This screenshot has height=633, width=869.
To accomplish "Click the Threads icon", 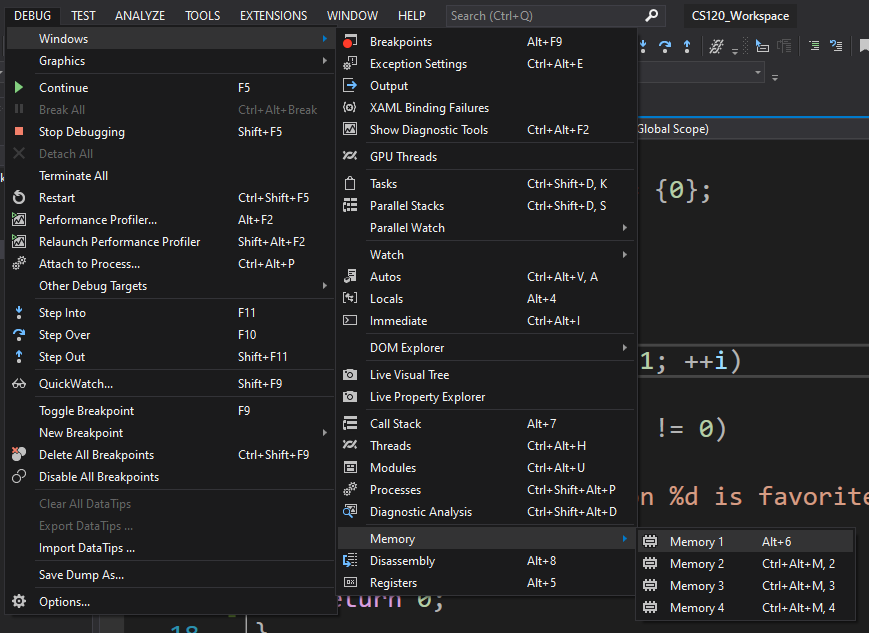I will (x=350, y=445).
